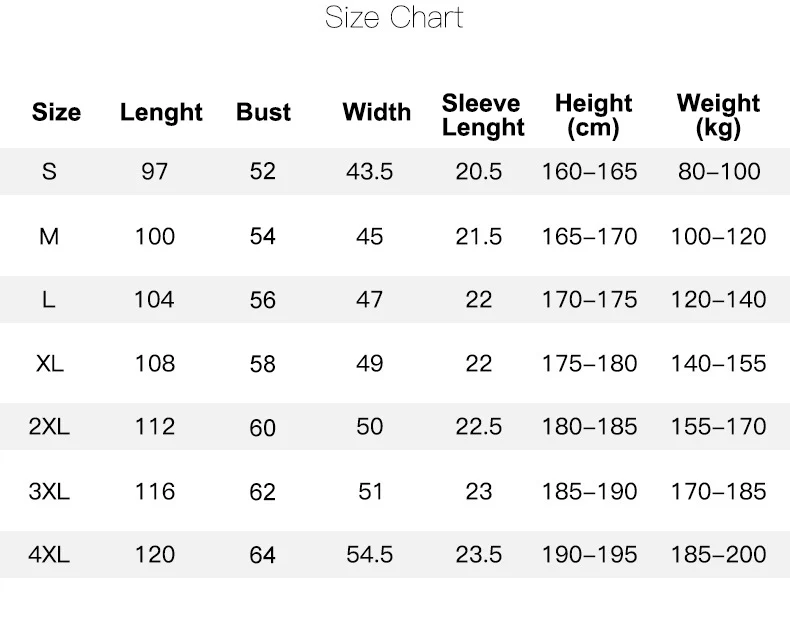Viewport: 790px width, 636px height.
Task: Click the 175–180 height value
Action: [589, 363]
